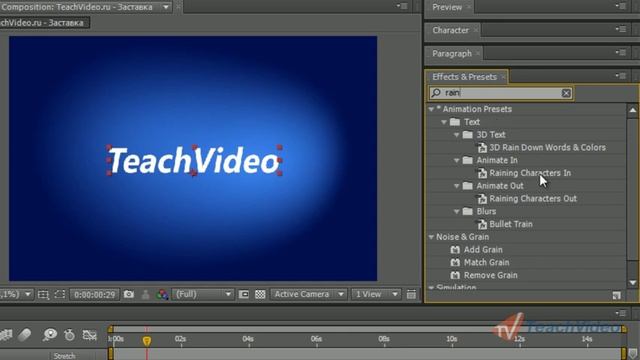
Task: Click the Stretch column header
Action: click(x=64, y=356)
